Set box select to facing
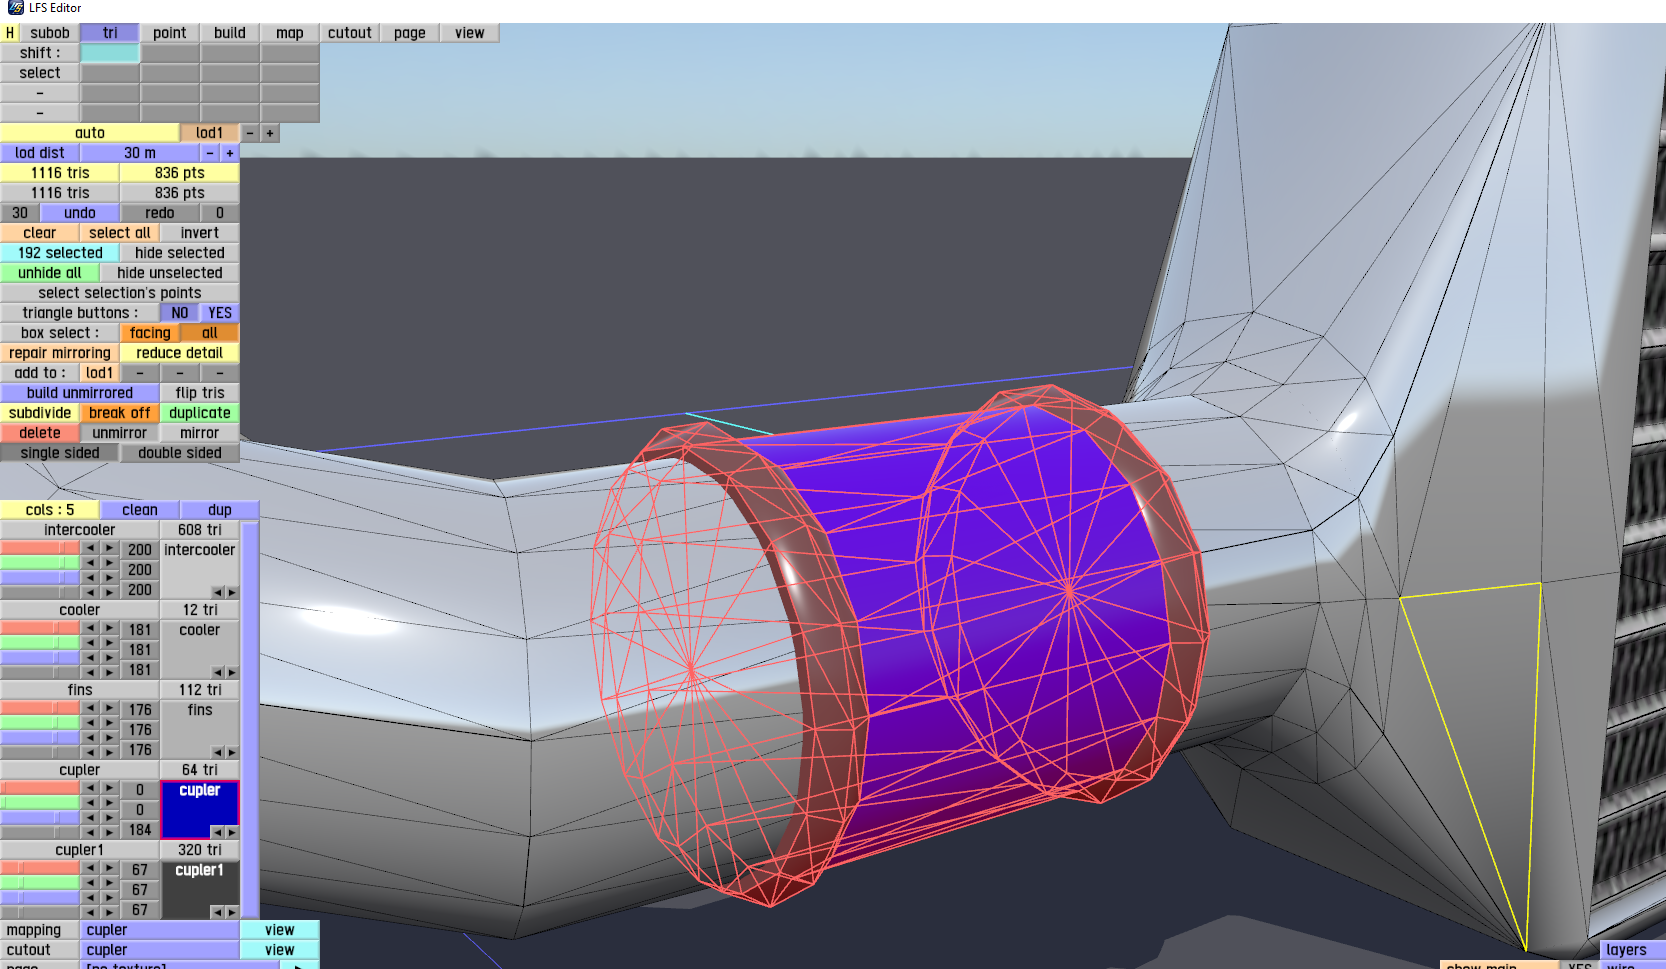The image size is (1666, 969). [150, 333]
